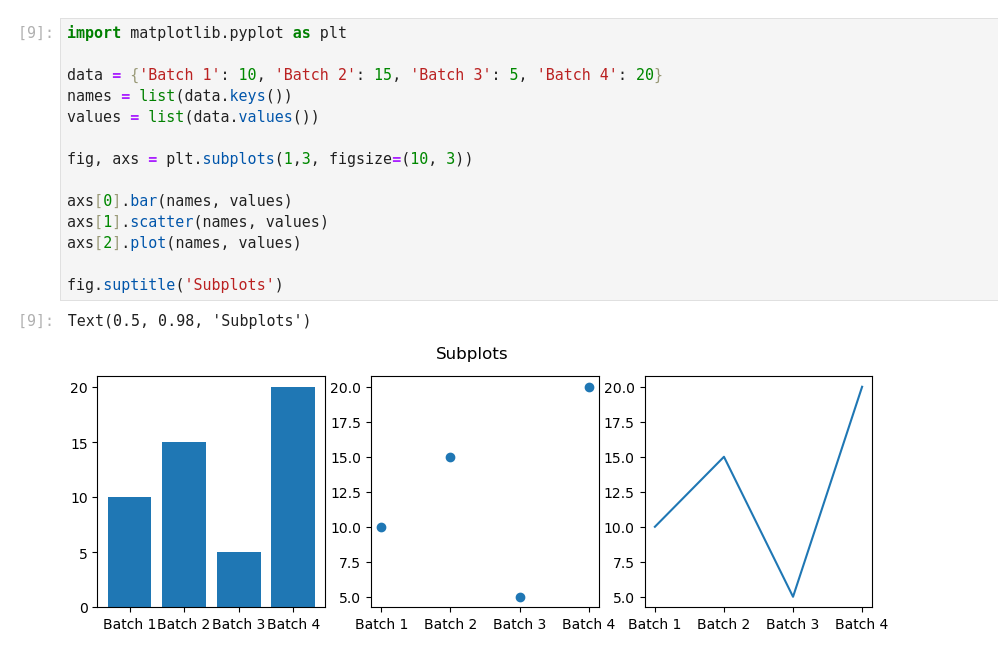Viewport: 998px width, 655px height.
Task: Click the axs[2].plot code line
Action: click(184, 243)
